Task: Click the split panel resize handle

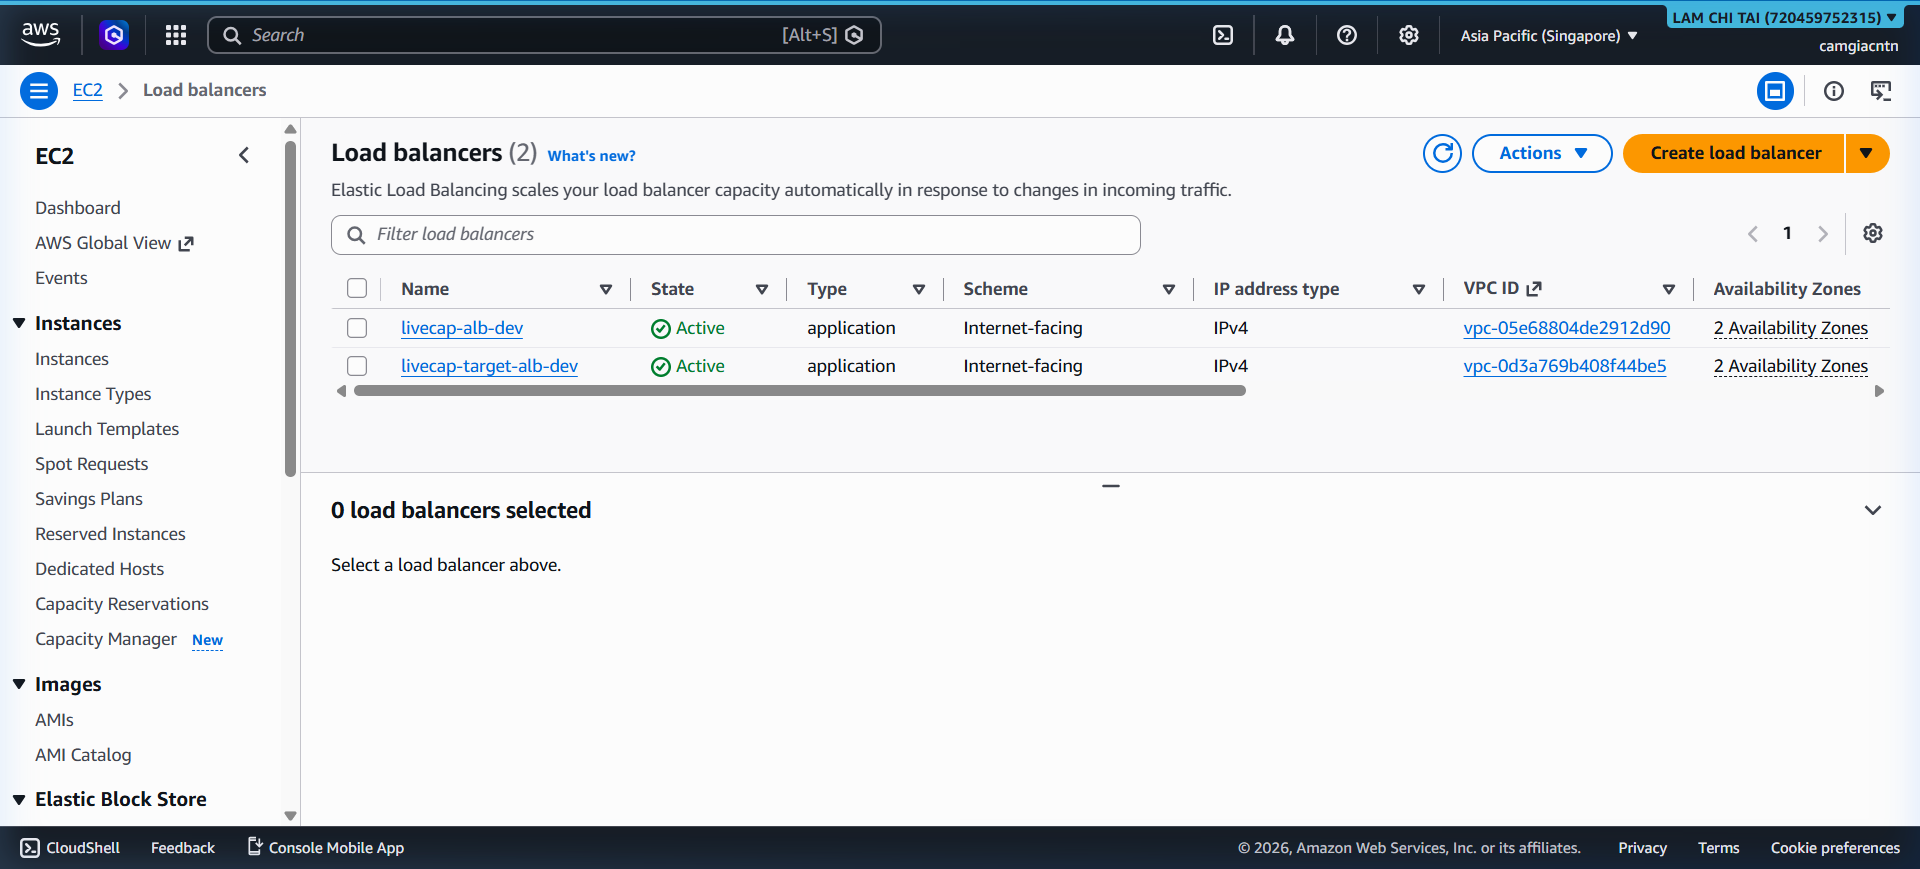Action: (x=1110, y=486)
